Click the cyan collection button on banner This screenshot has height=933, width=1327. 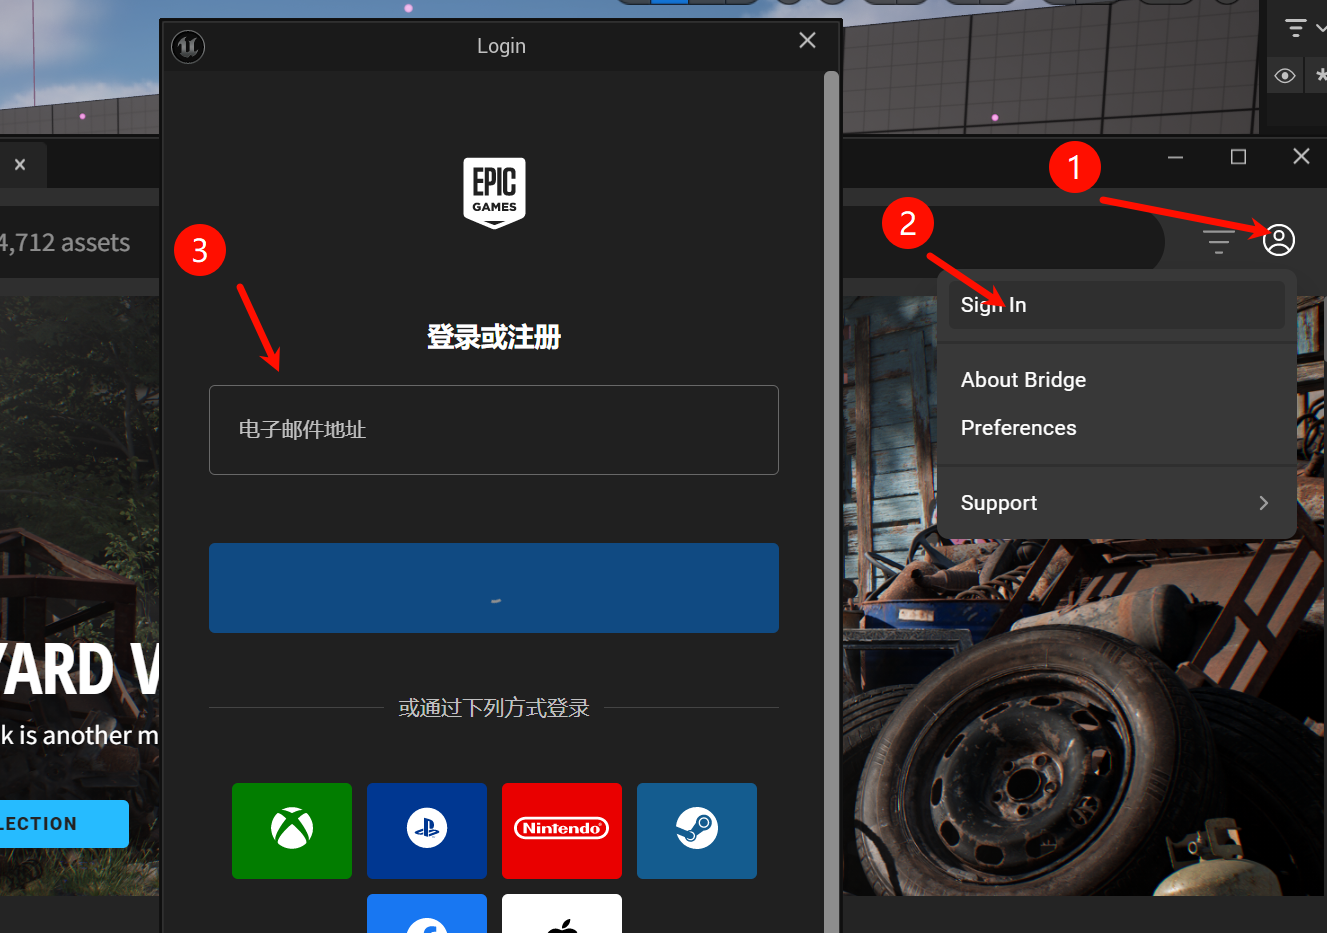pyautogui.click(x=62, y=824)
